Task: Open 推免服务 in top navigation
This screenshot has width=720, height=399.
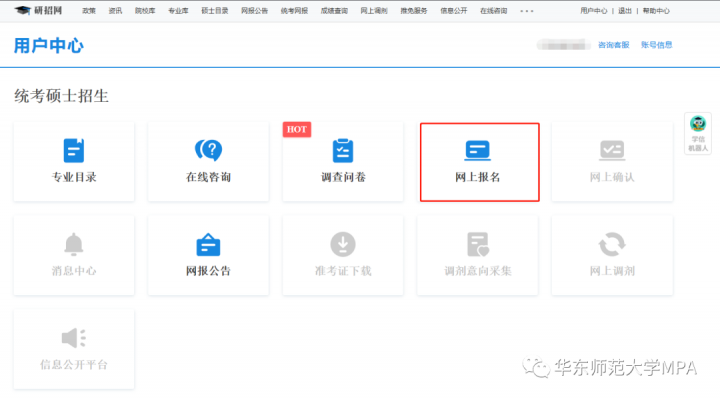Action: (x=414, y=11)
